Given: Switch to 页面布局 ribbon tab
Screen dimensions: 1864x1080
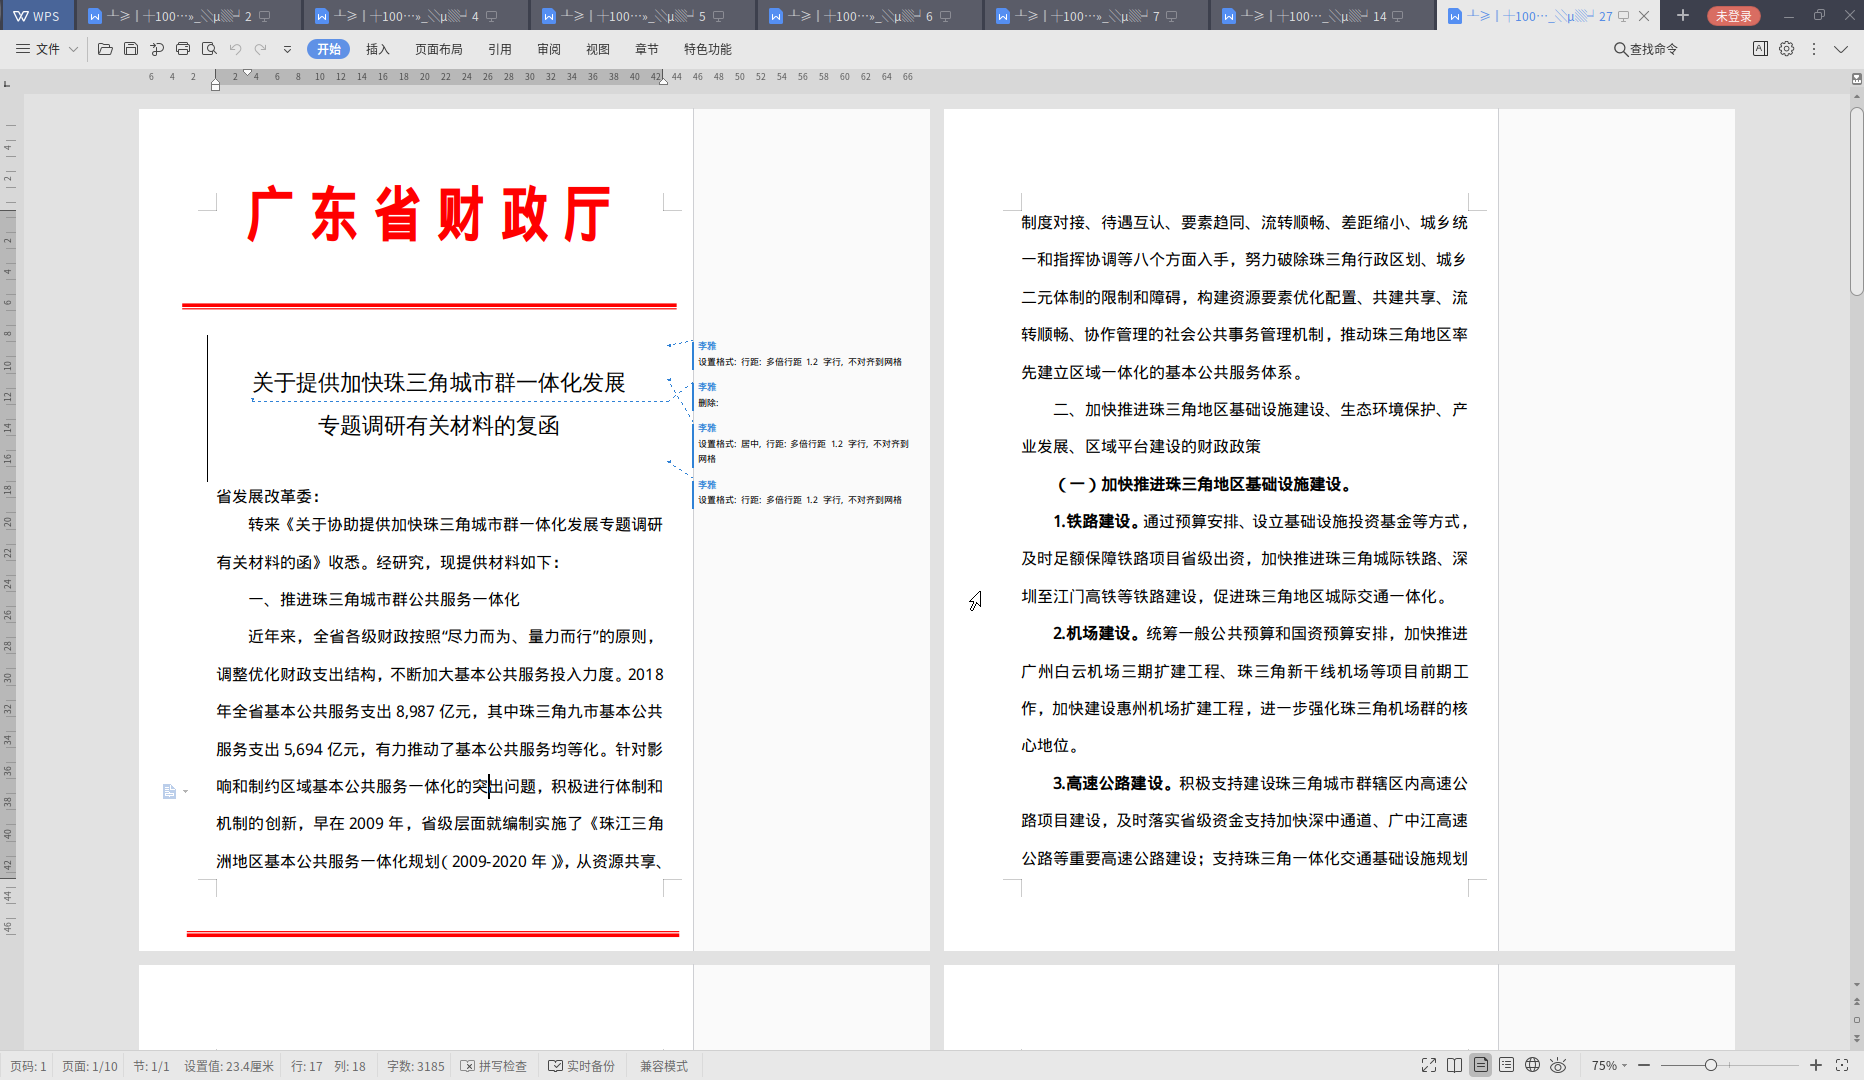Looking at the screenshot, I should (438, 49).
